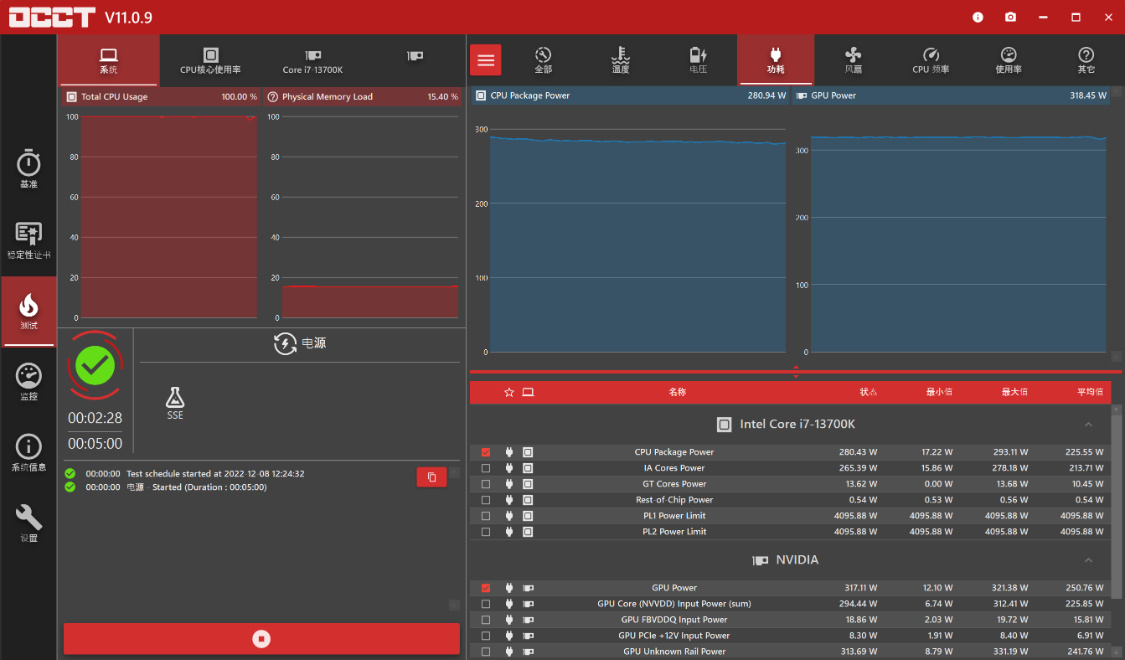Switch to the Core i7-13700K tab

click(x=312, y=60)
